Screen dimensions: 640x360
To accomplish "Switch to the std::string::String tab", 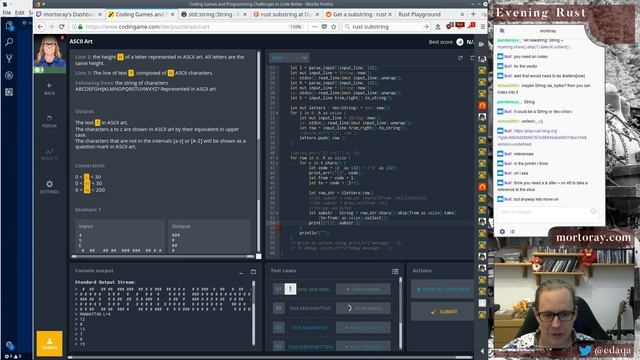I will pos(214,14).
